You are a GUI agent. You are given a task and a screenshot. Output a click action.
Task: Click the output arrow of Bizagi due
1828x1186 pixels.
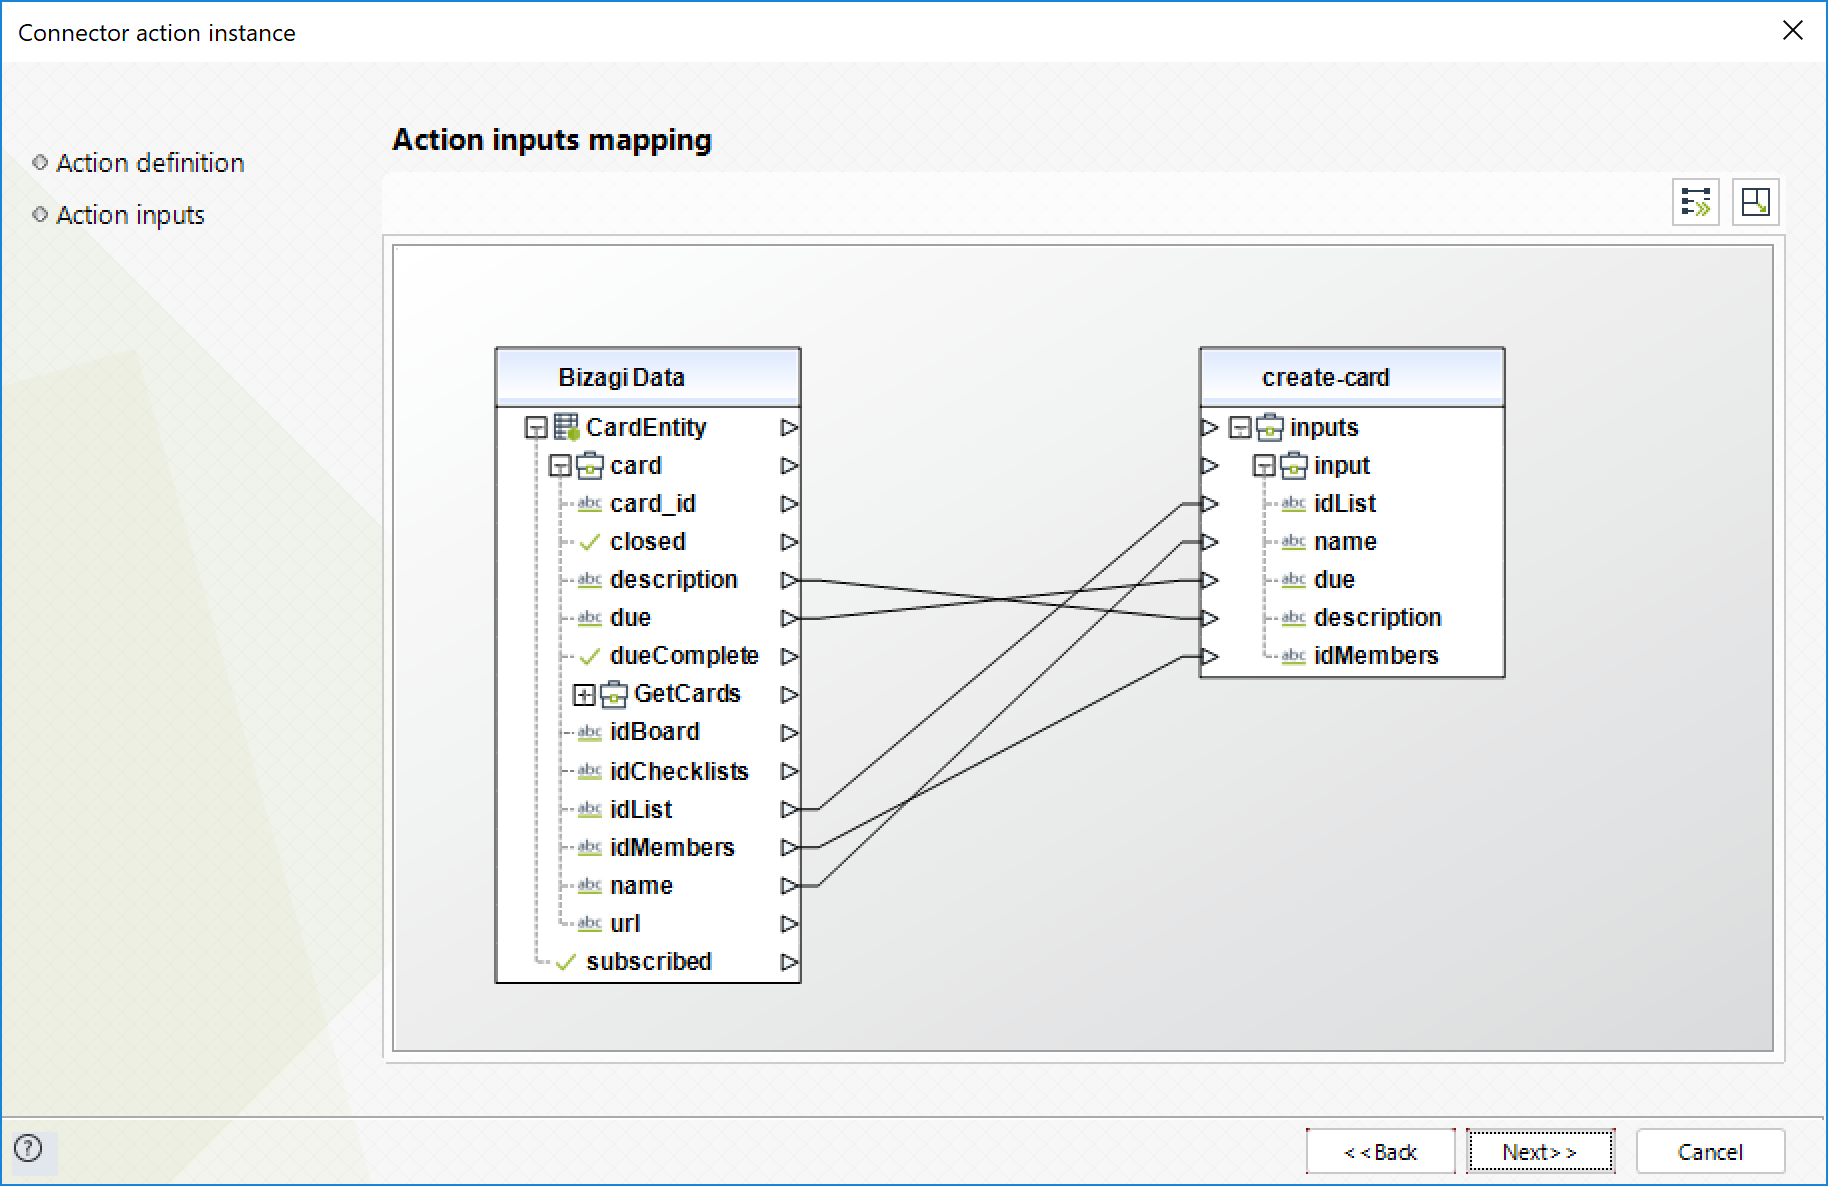(x=789, y=617)
